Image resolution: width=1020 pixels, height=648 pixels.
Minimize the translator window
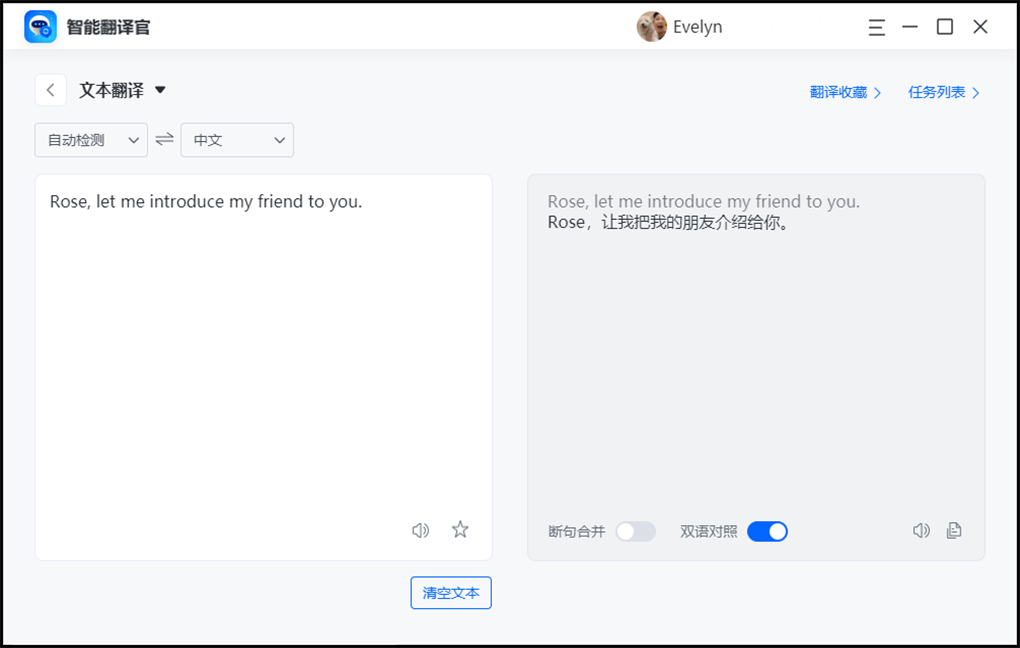910,27
